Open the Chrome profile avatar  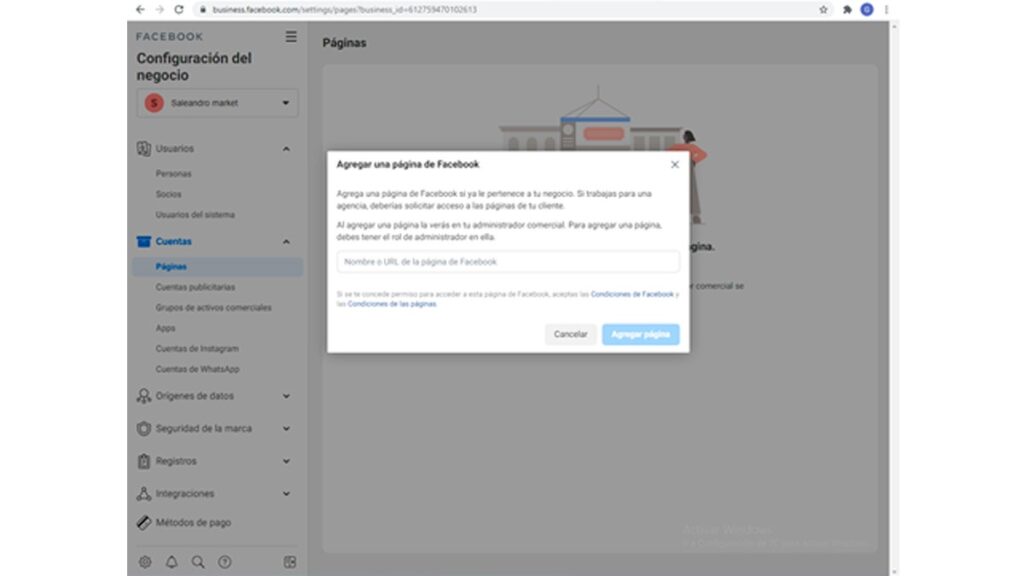point(867,9)
